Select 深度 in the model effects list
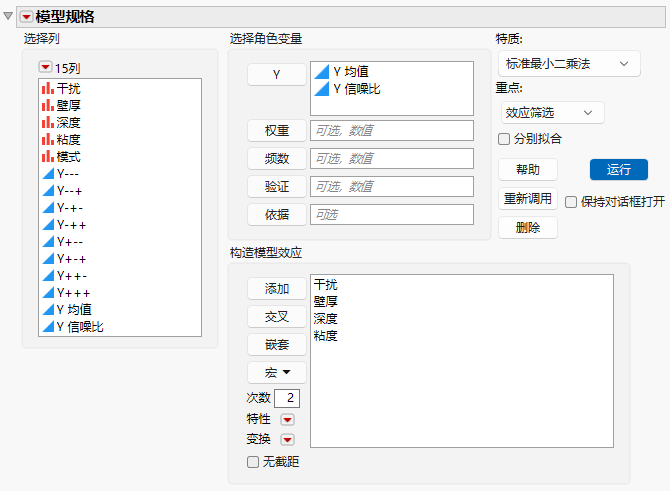The height and width of the screenshot is (491, 670). [x=326, y=319]
